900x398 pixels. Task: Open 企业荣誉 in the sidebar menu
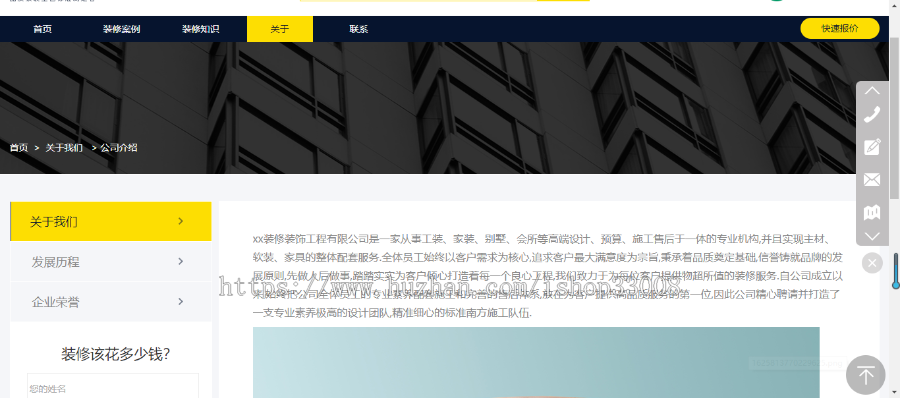point(111,302)
